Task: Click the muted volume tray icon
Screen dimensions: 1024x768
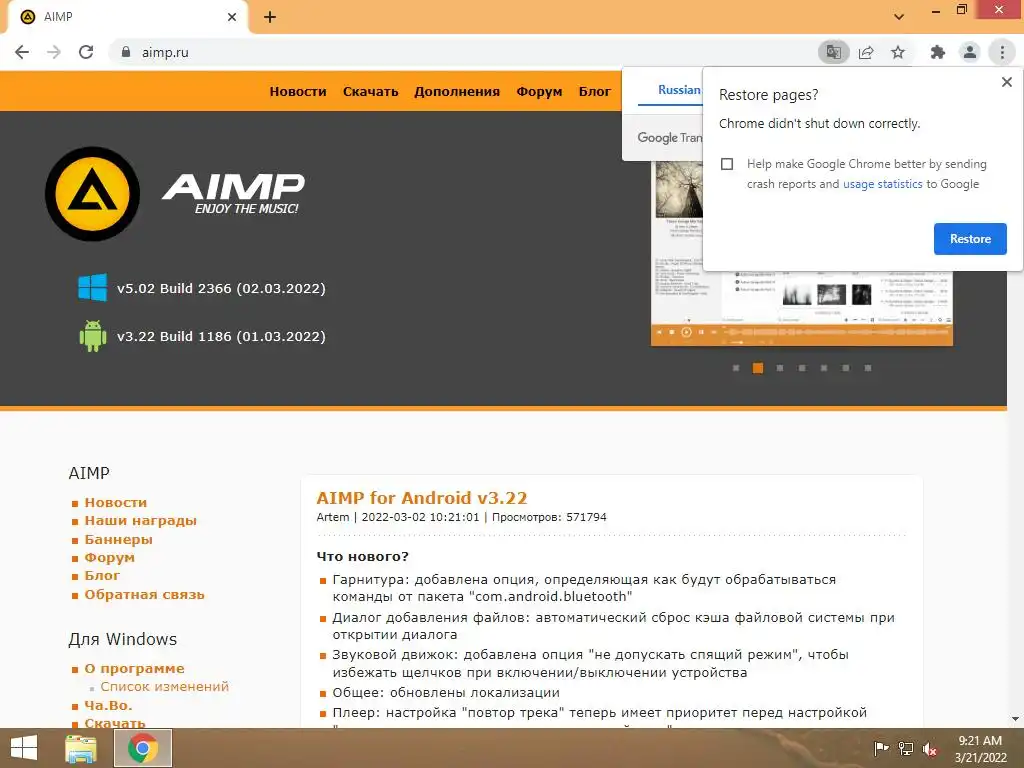Action: [x=930, y=749]
